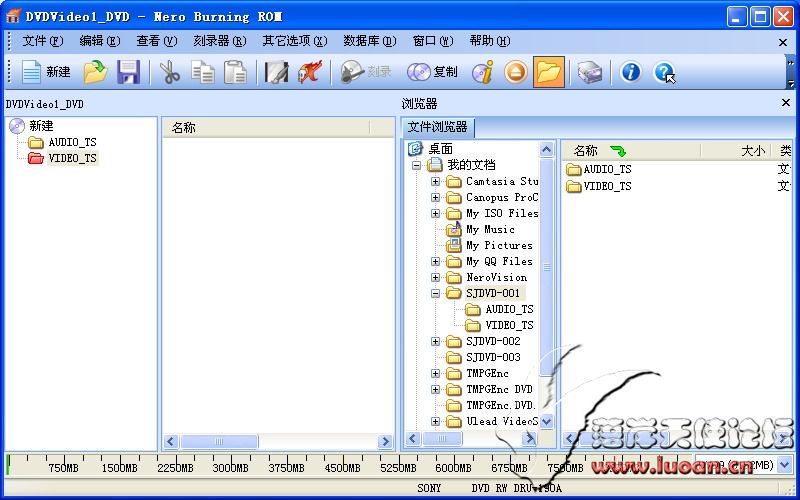Screen dimensions: 800x500
Task: Eject the disc with orange eject icon
Action: pyautogui.click(x=515, y=72)
